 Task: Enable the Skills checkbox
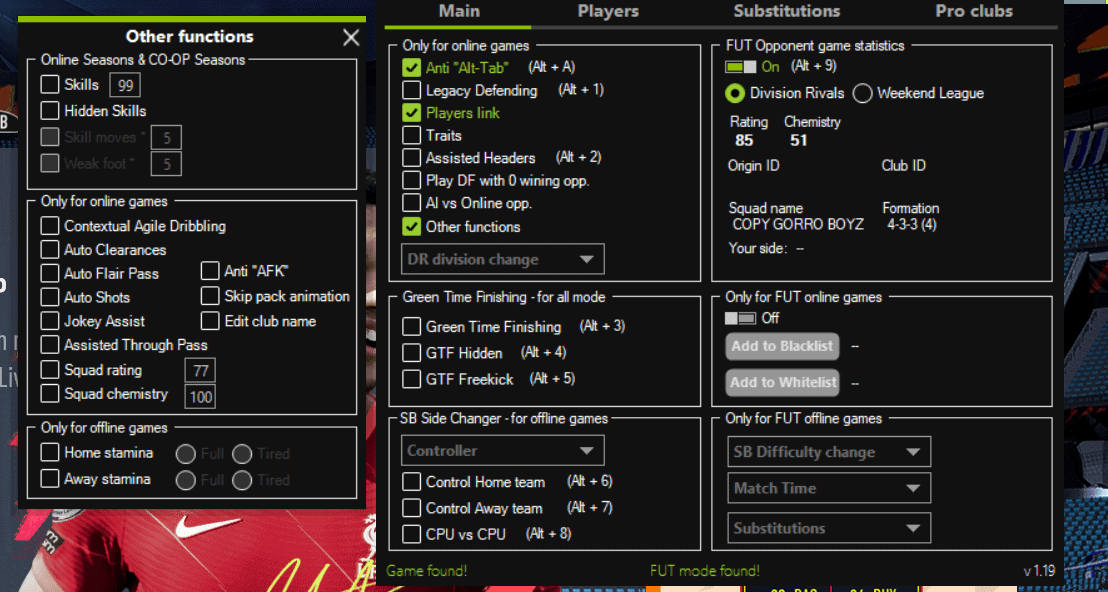click(49, 85)
